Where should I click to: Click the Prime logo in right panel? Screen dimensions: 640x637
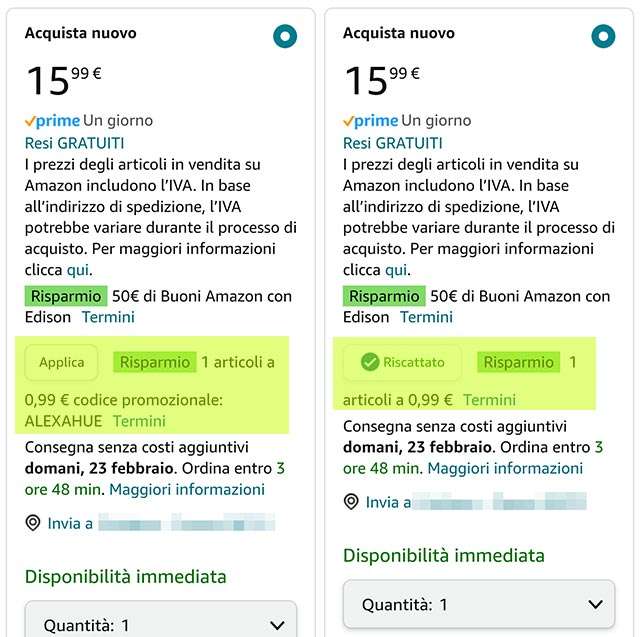(x=370, y=121)
